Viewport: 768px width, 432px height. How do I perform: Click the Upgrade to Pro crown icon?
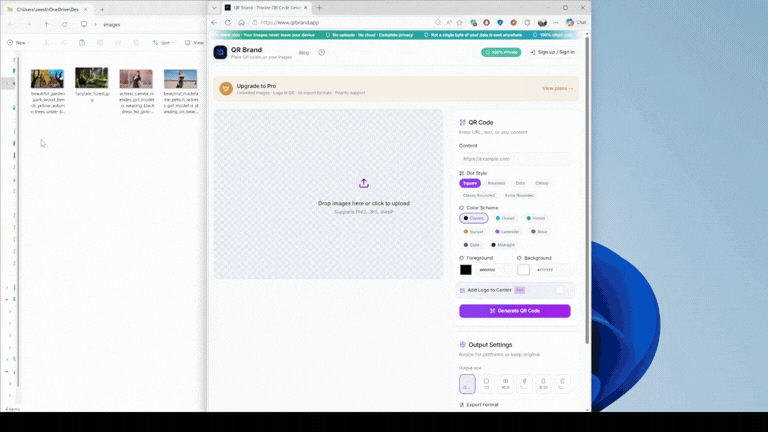[x=226, y=89]
